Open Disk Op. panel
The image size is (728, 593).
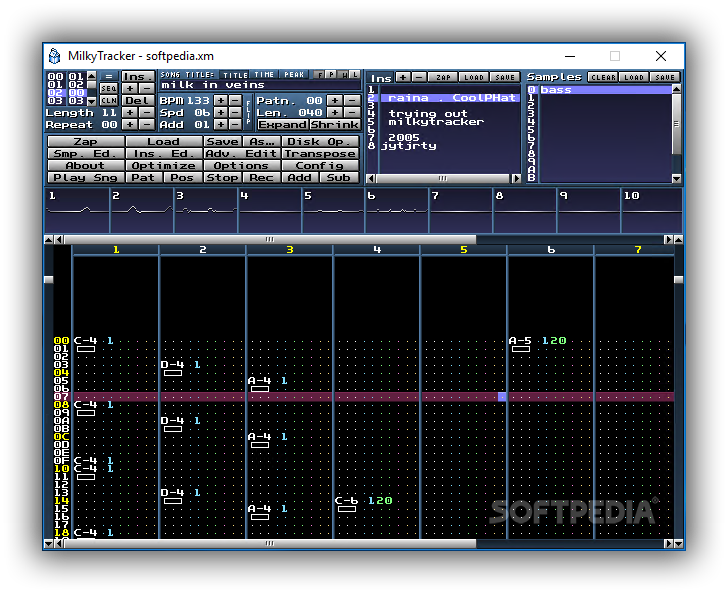[x=320, y=142]
